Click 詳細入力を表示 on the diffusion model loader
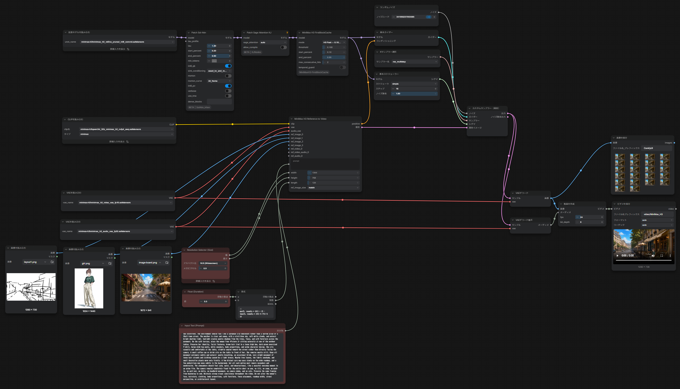This screenshot has width=680, height=389. pos(119,49)
